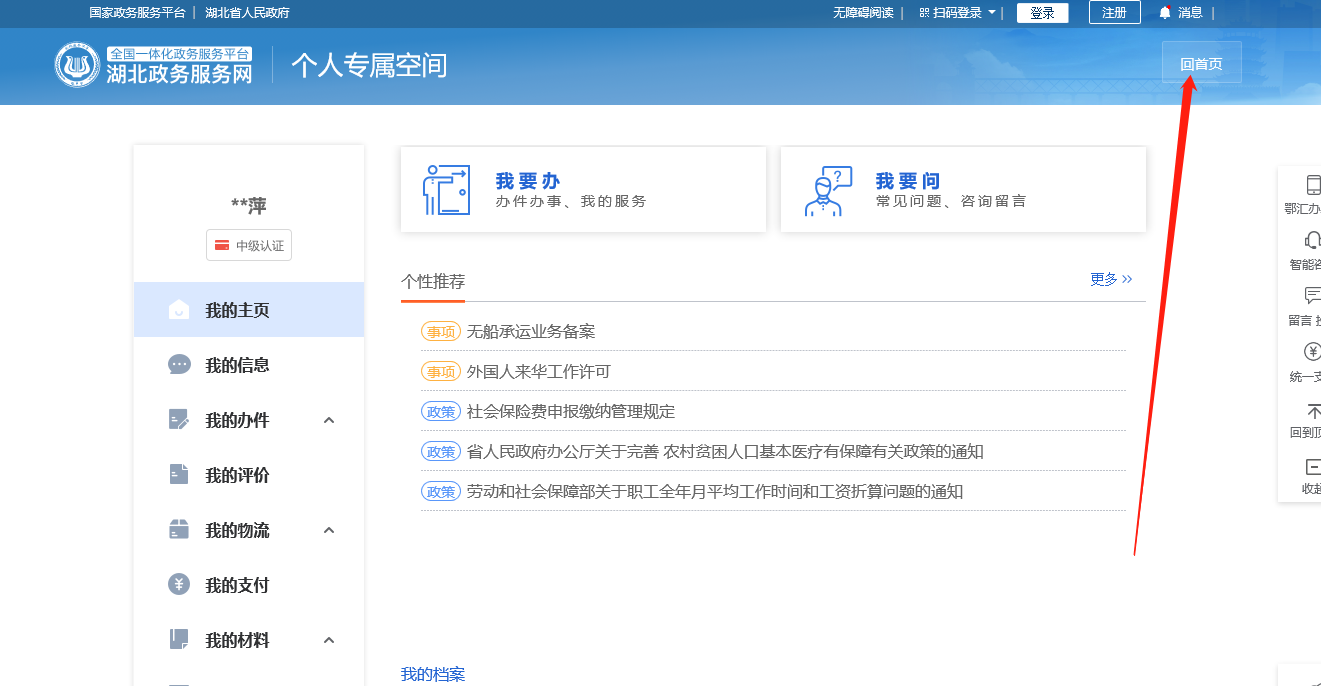The height and width of the screenshot is (686, 1321).
Task: Click the 我的材料 folder icon
Action: (x=179, y=640)
